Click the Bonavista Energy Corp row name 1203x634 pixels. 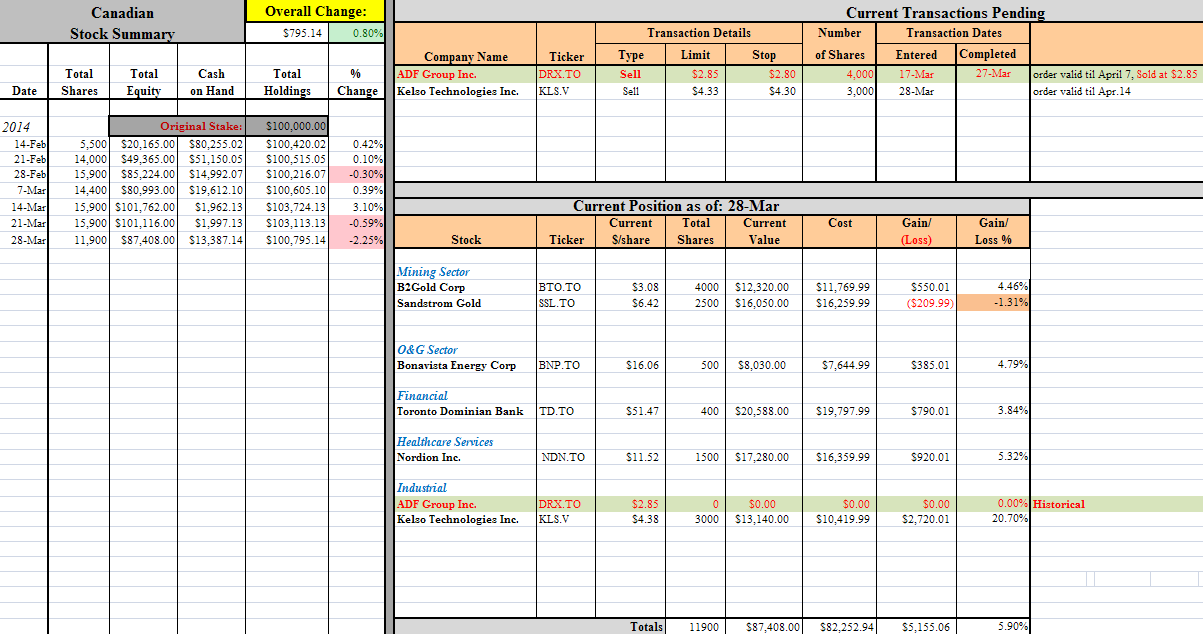point(457,365)
